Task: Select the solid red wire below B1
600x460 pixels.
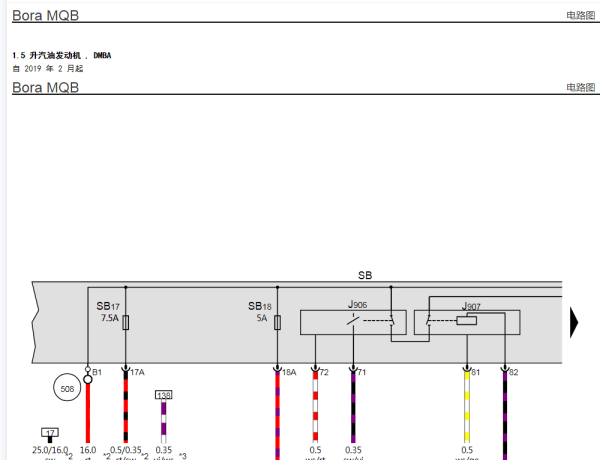Action: pos(88,413)
